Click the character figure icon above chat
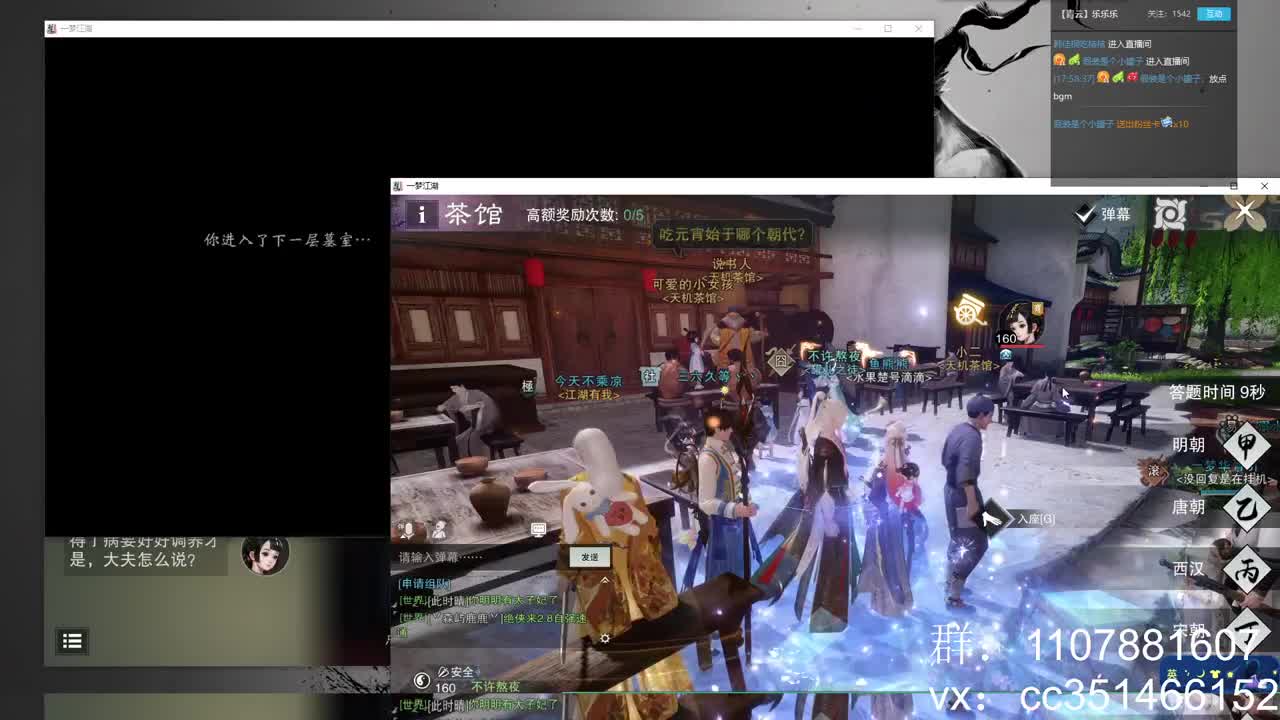The width and height of the screenshot is (1280, 720). pyautogui.click(x=438, y=529)
